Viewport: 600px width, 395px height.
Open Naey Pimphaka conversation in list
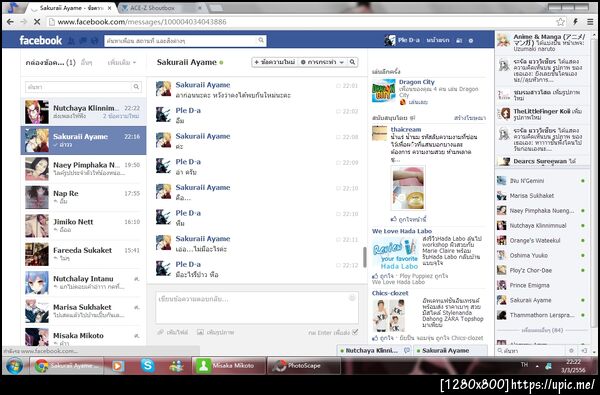pos(83,168)
